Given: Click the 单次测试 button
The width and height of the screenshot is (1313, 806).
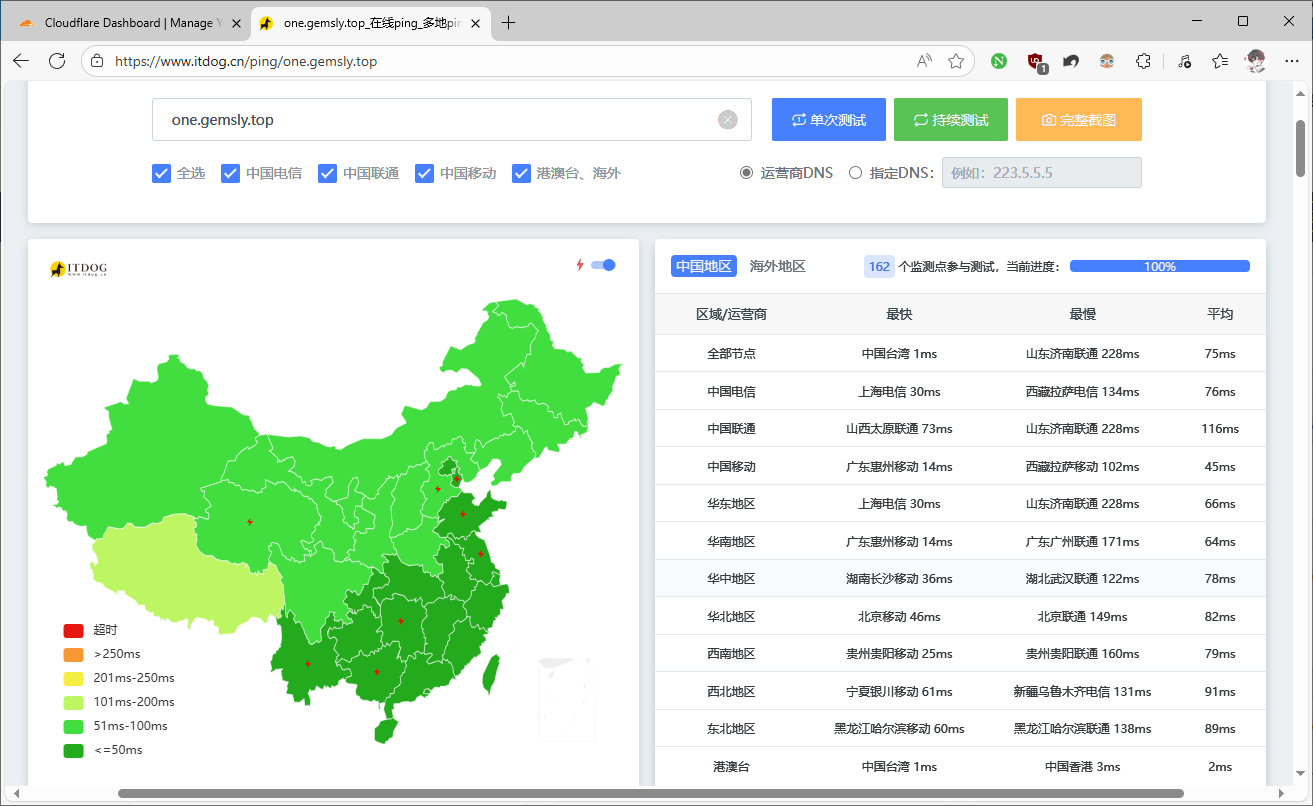Looking at the screenshot, I should coord(828,119).
